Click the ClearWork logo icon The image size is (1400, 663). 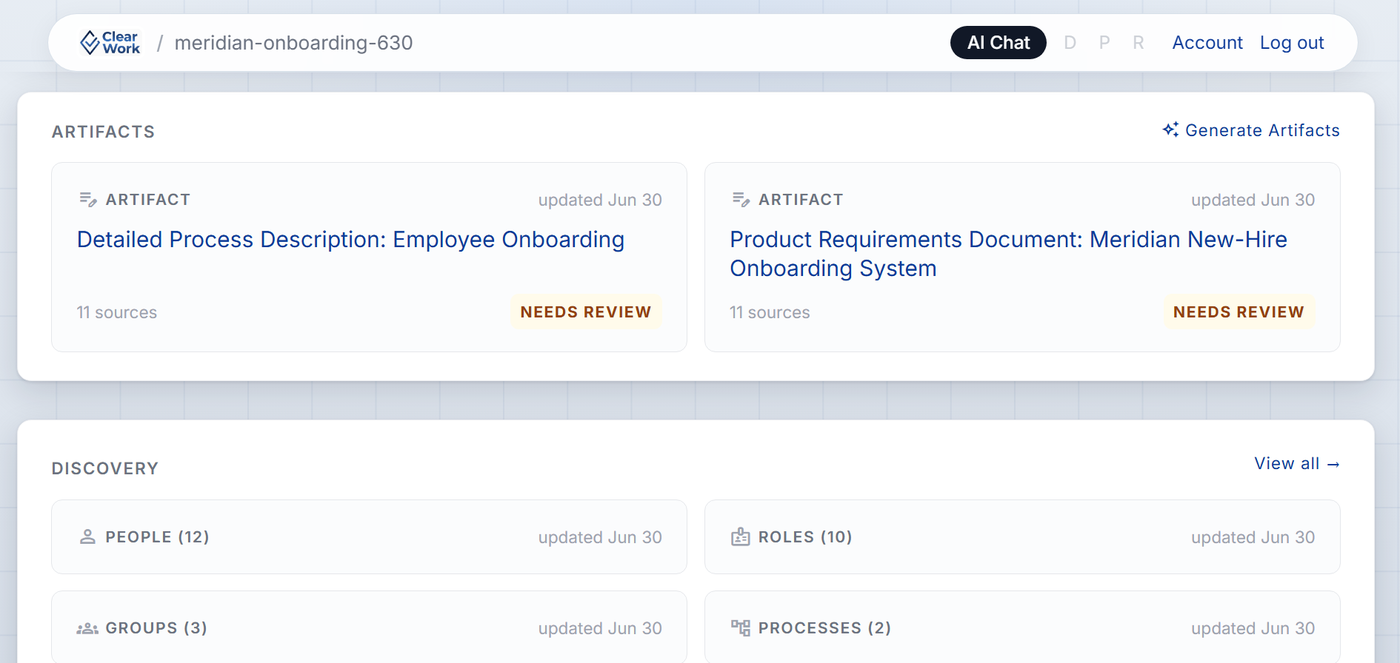coord(89,42)
